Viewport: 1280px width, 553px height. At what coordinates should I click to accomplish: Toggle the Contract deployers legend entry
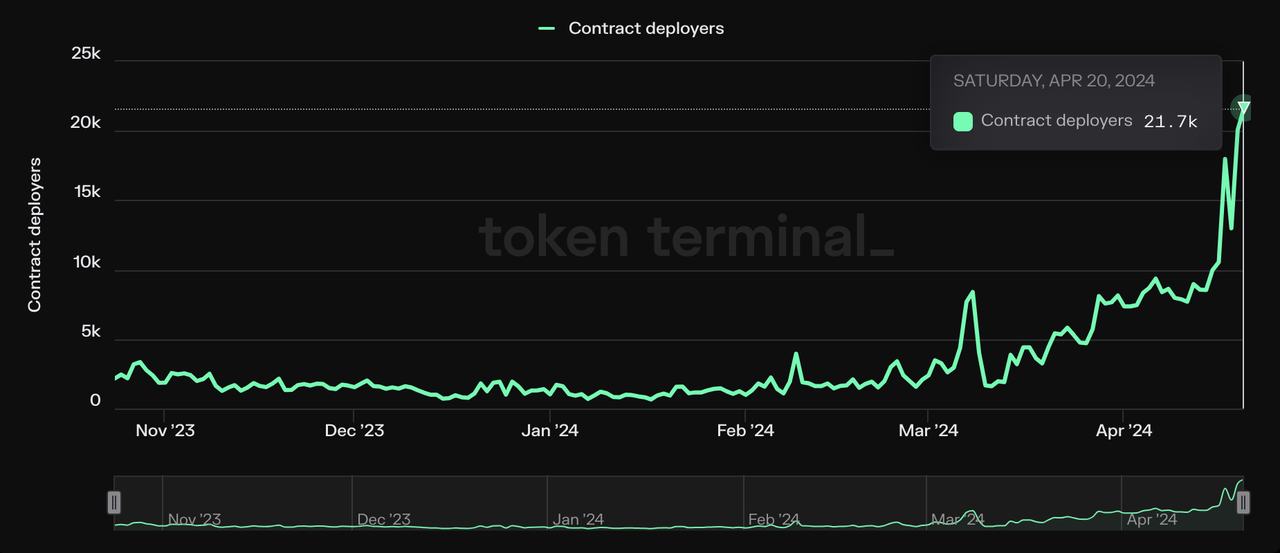click(645, 28)
